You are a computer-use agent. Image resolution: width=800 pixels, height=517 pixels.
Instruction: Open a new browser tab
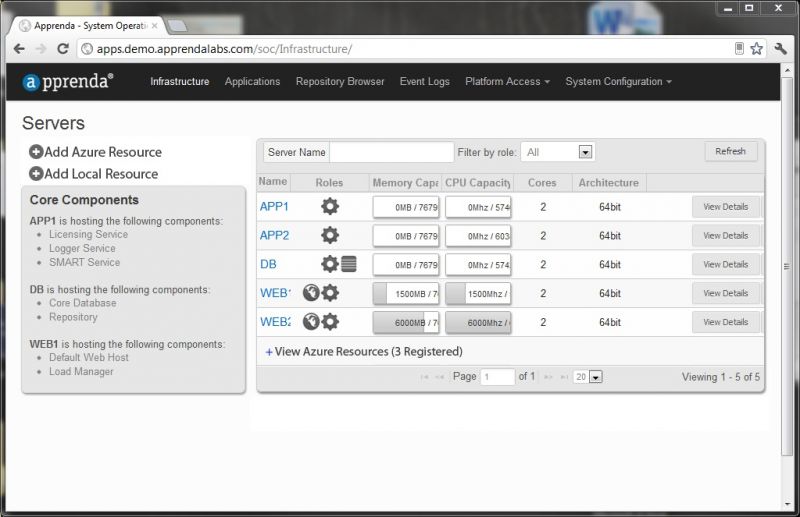(177, 26)
